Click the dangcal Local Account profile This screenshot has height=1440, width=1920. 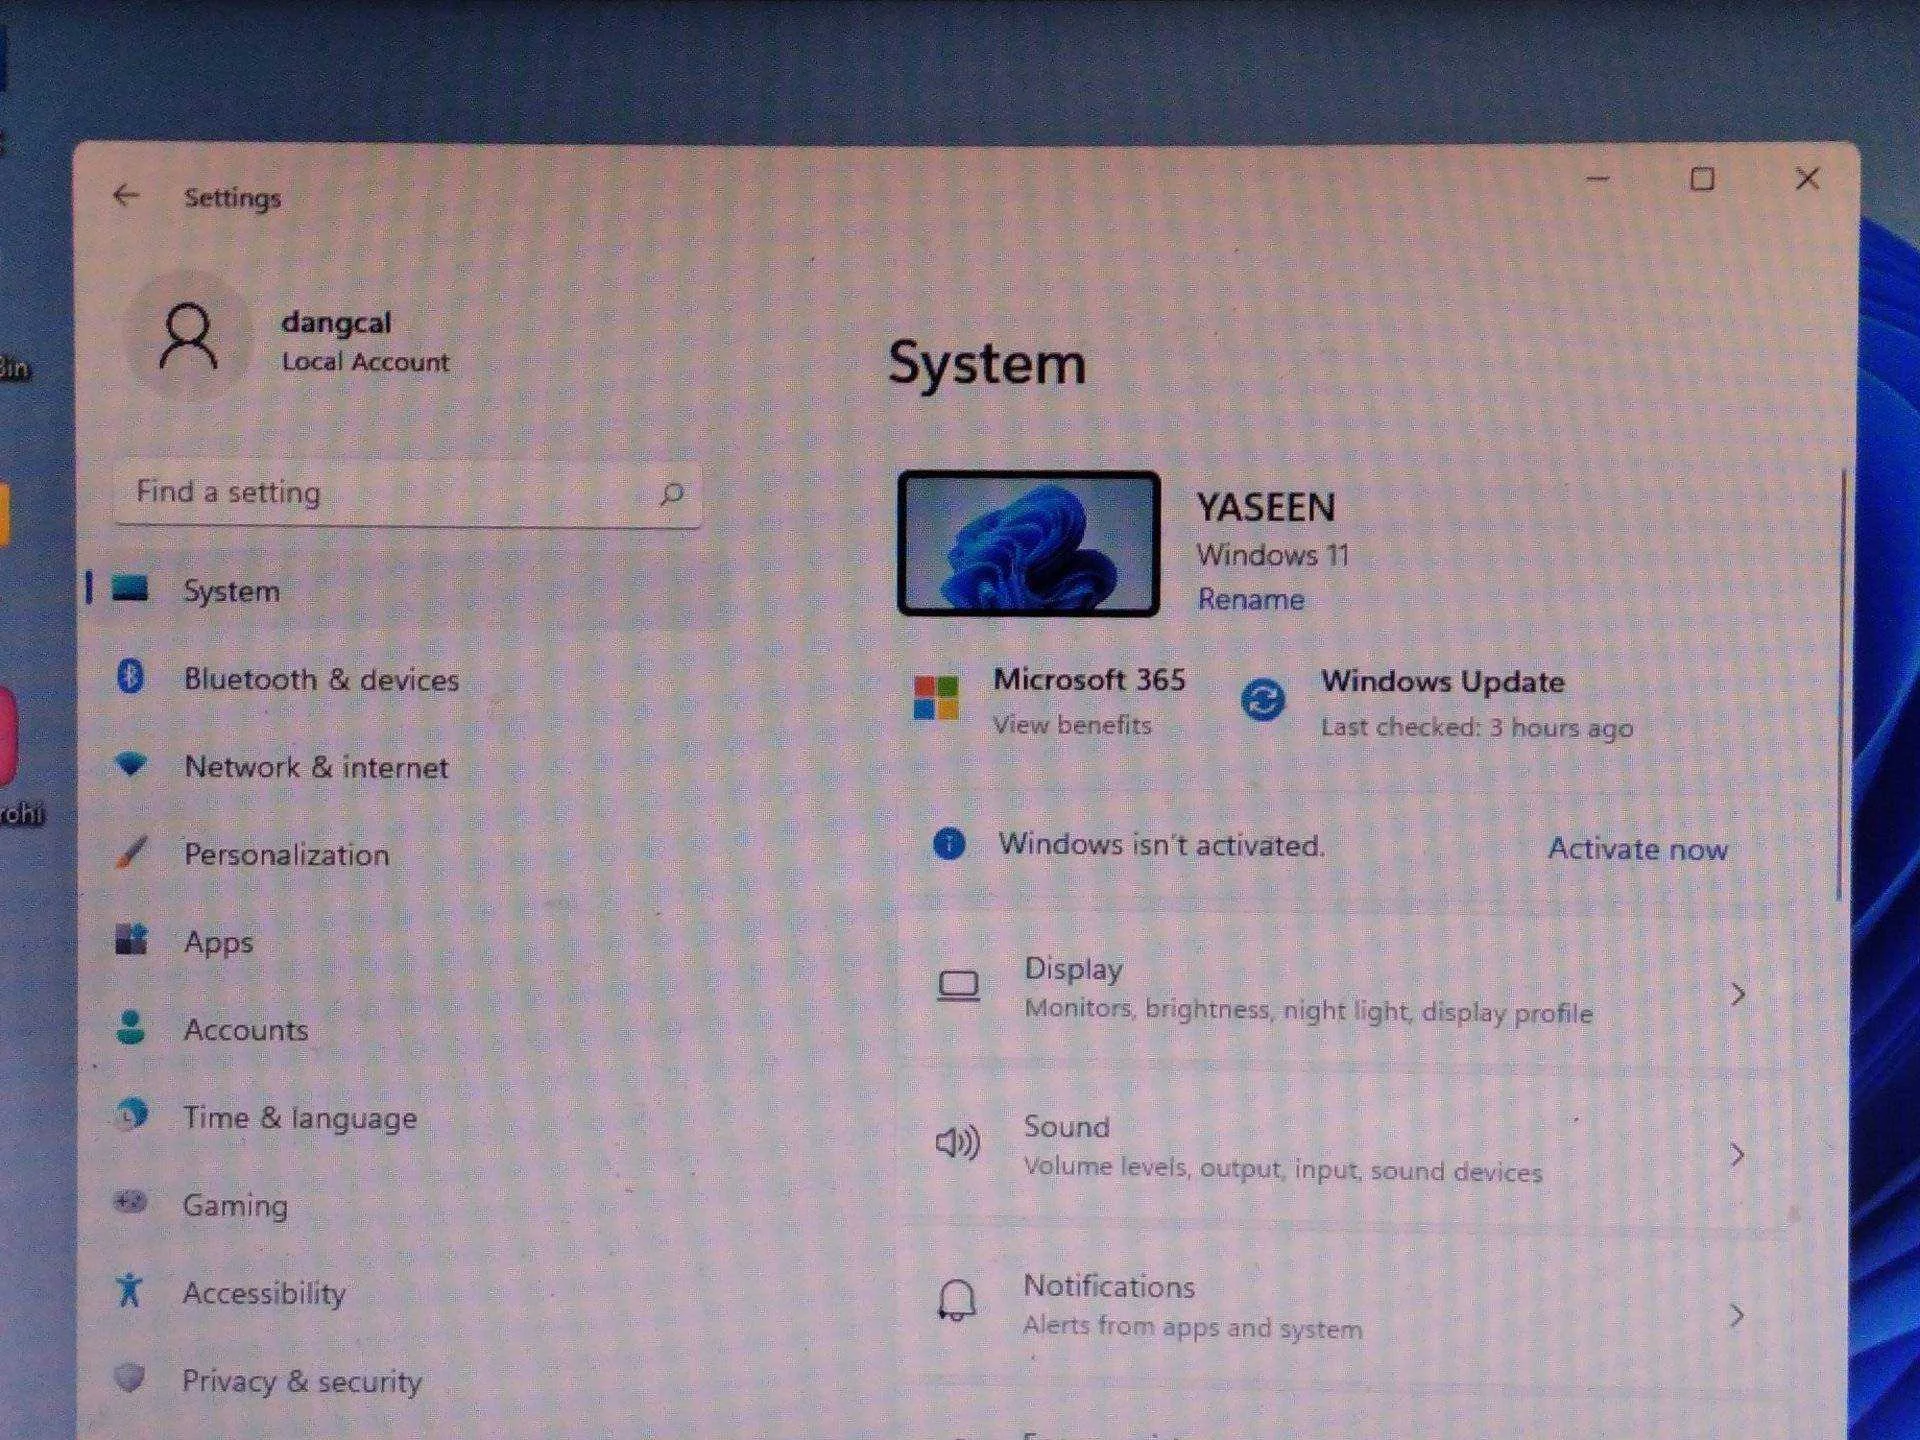(x=290, y=338)
